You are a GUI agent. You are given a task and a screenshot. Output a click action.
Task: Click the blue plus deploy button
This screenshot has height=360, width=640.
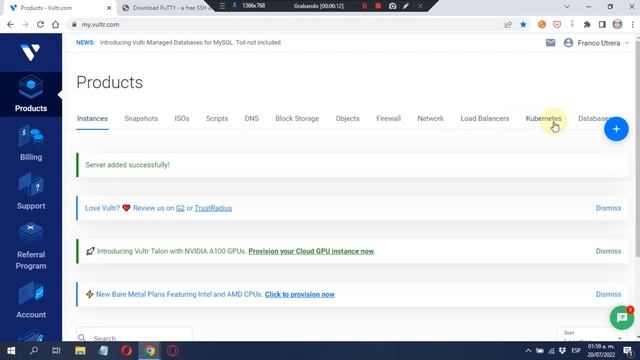tap(616, 129)
